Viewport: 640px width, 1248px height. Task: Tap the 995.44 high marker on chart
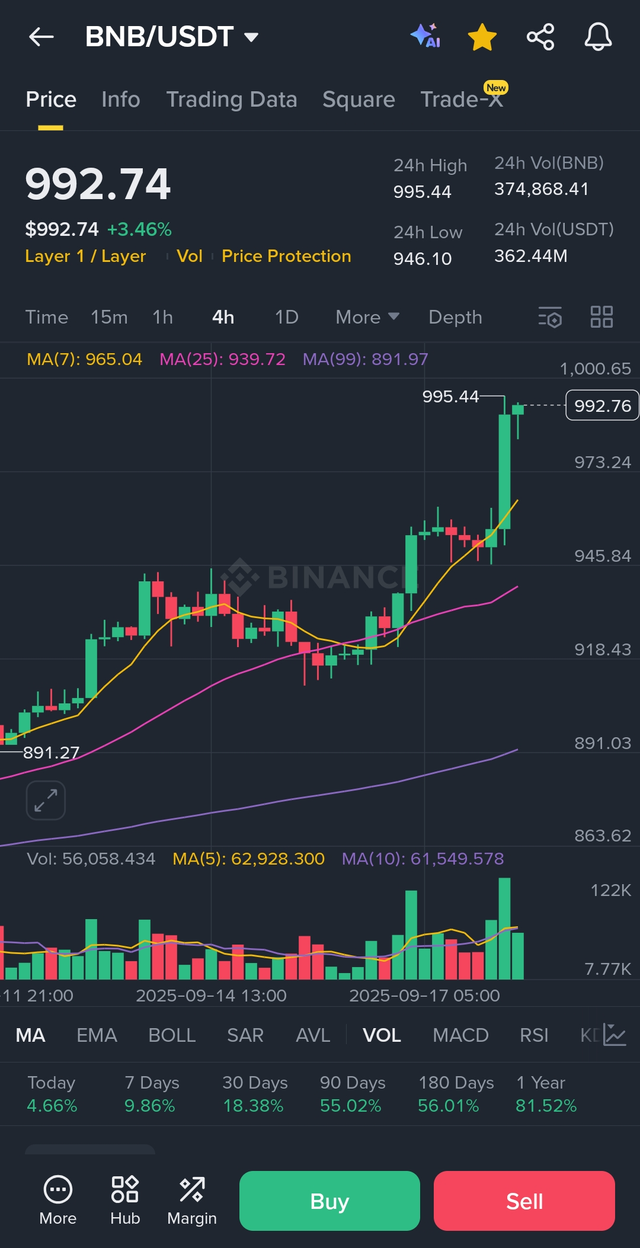[x=451, y=397]
